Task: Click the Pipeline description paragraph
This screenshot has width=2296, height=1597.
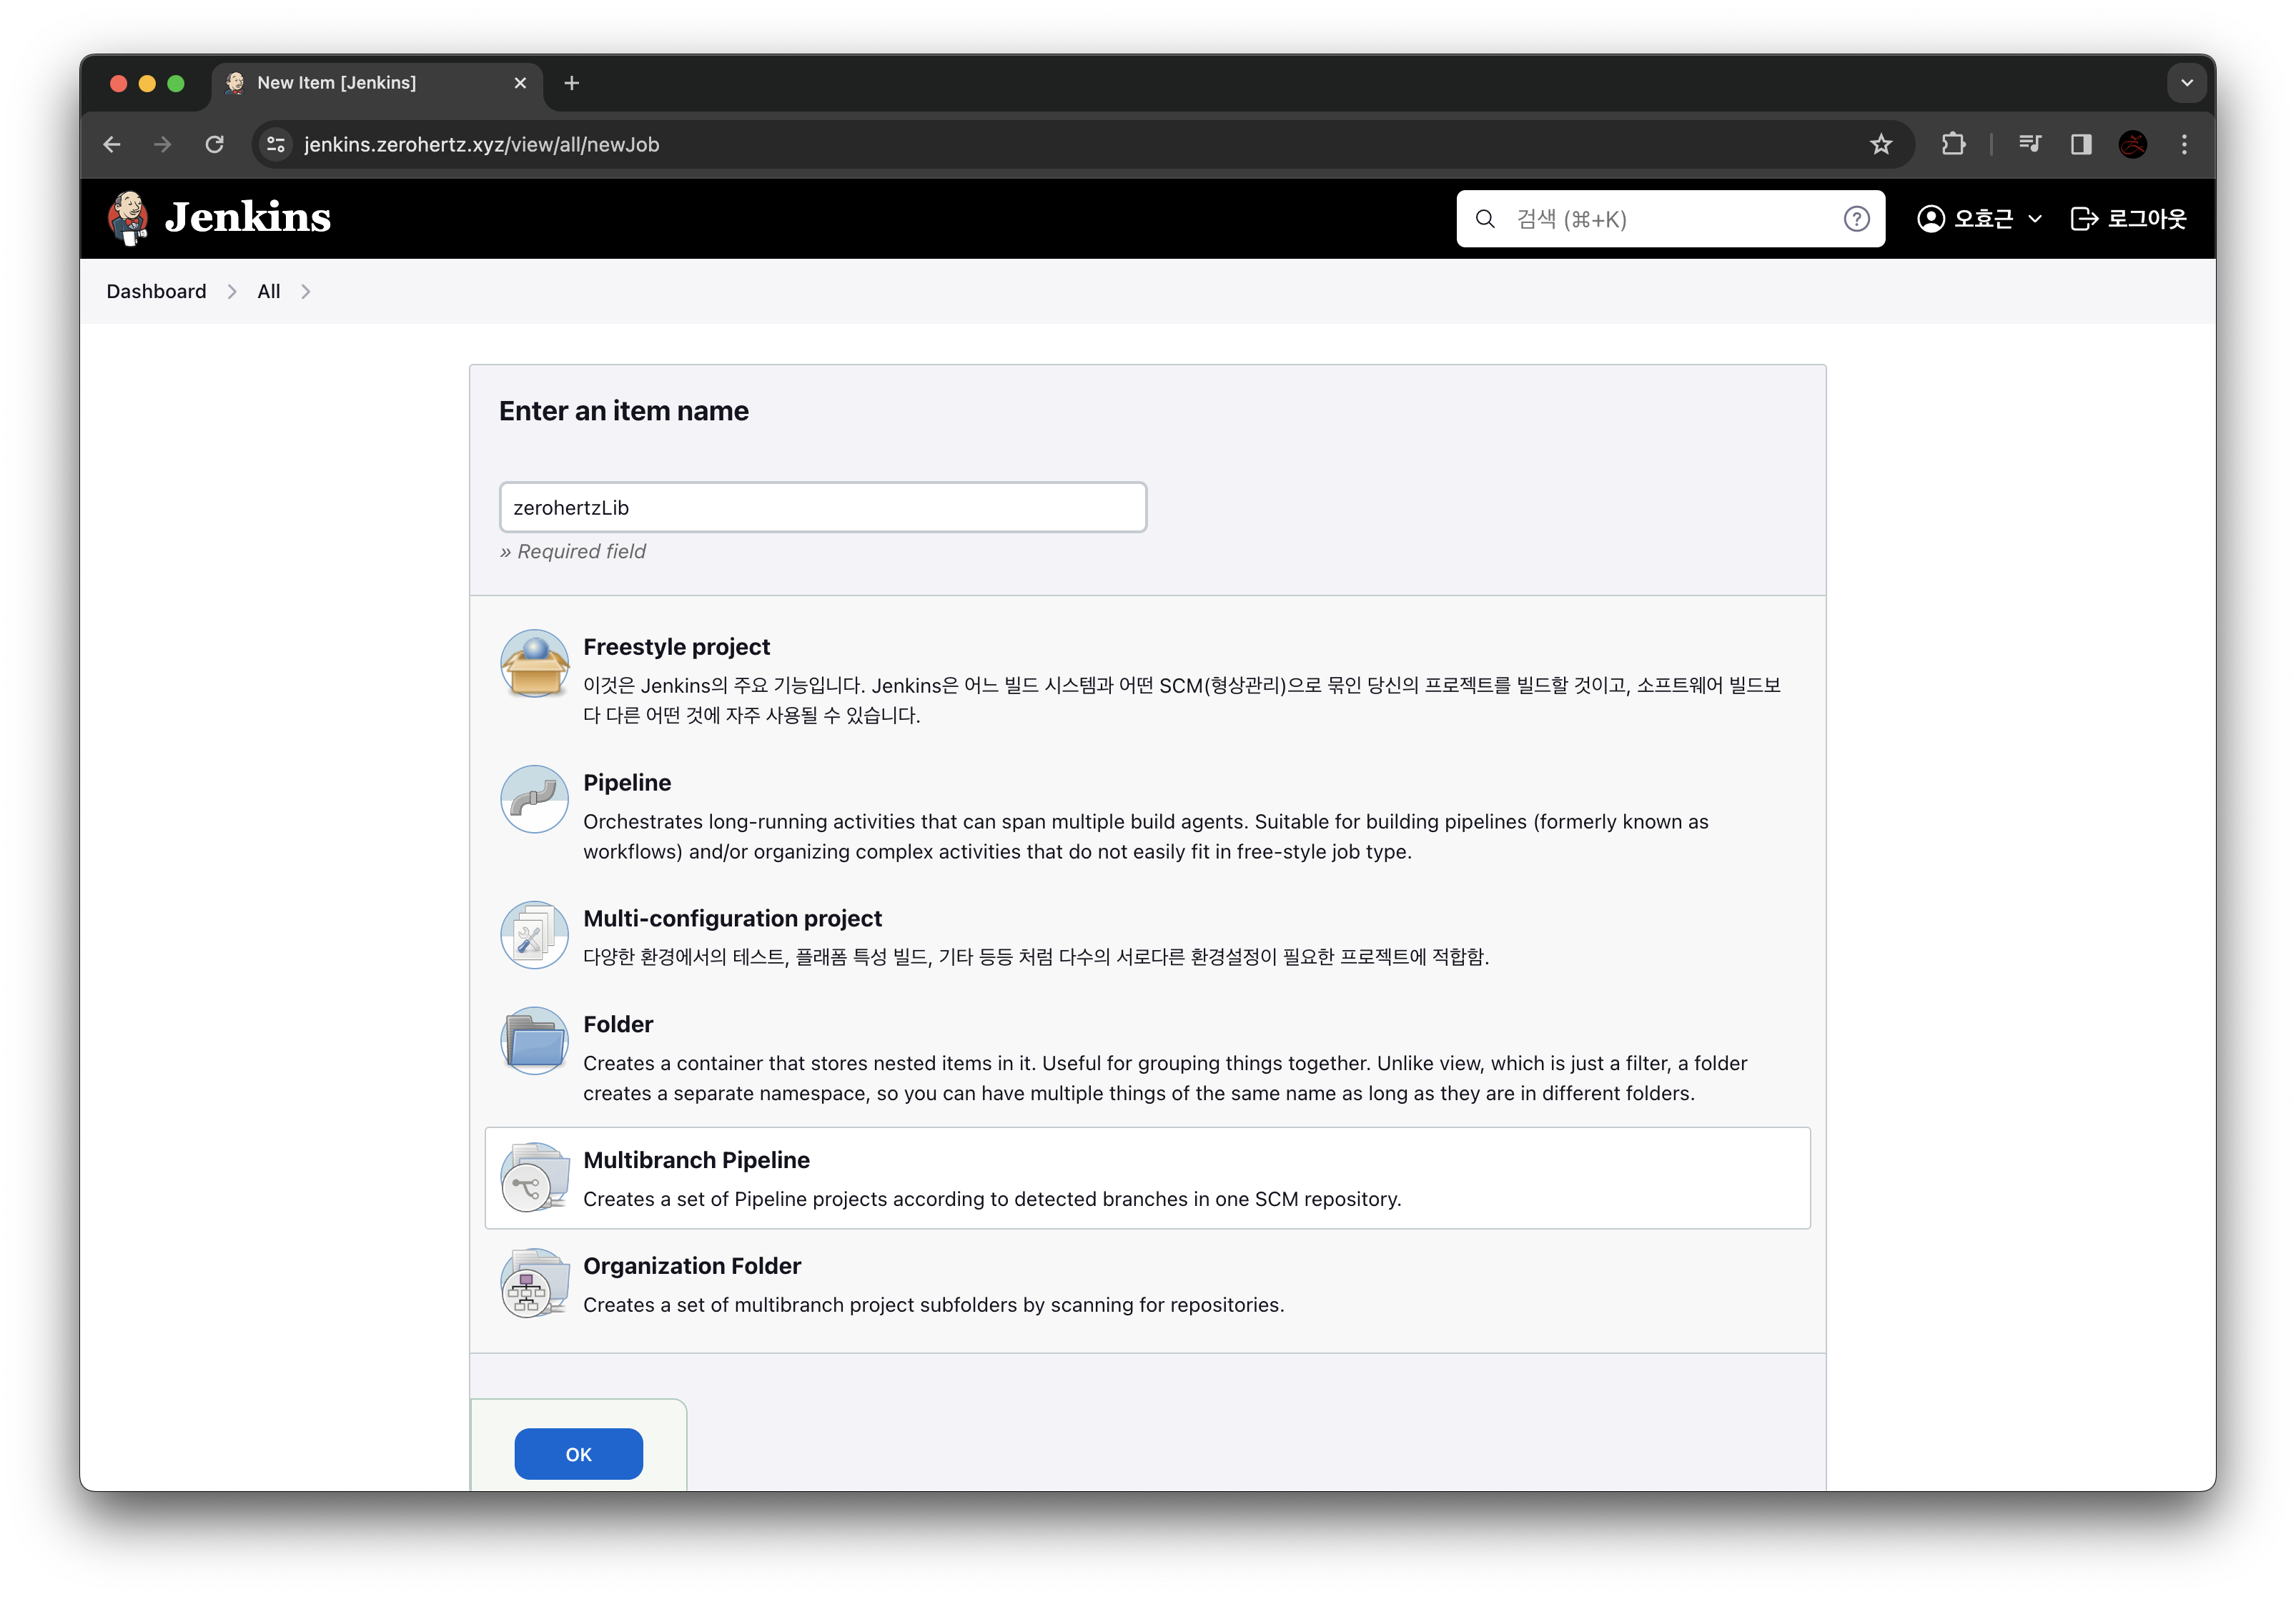Action: click(1146, 837)
